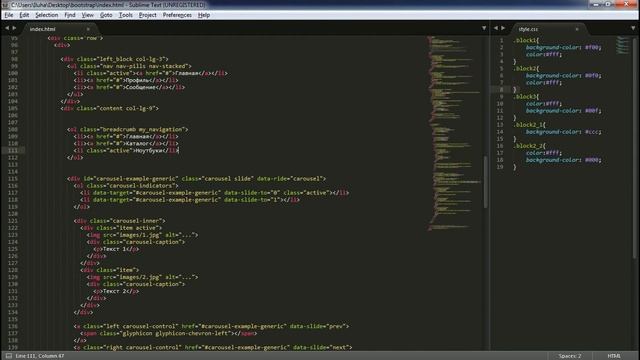The width and height of the screenshot is (640, 360).
Task: Open the Find menu
Action: tap(70, 15)
